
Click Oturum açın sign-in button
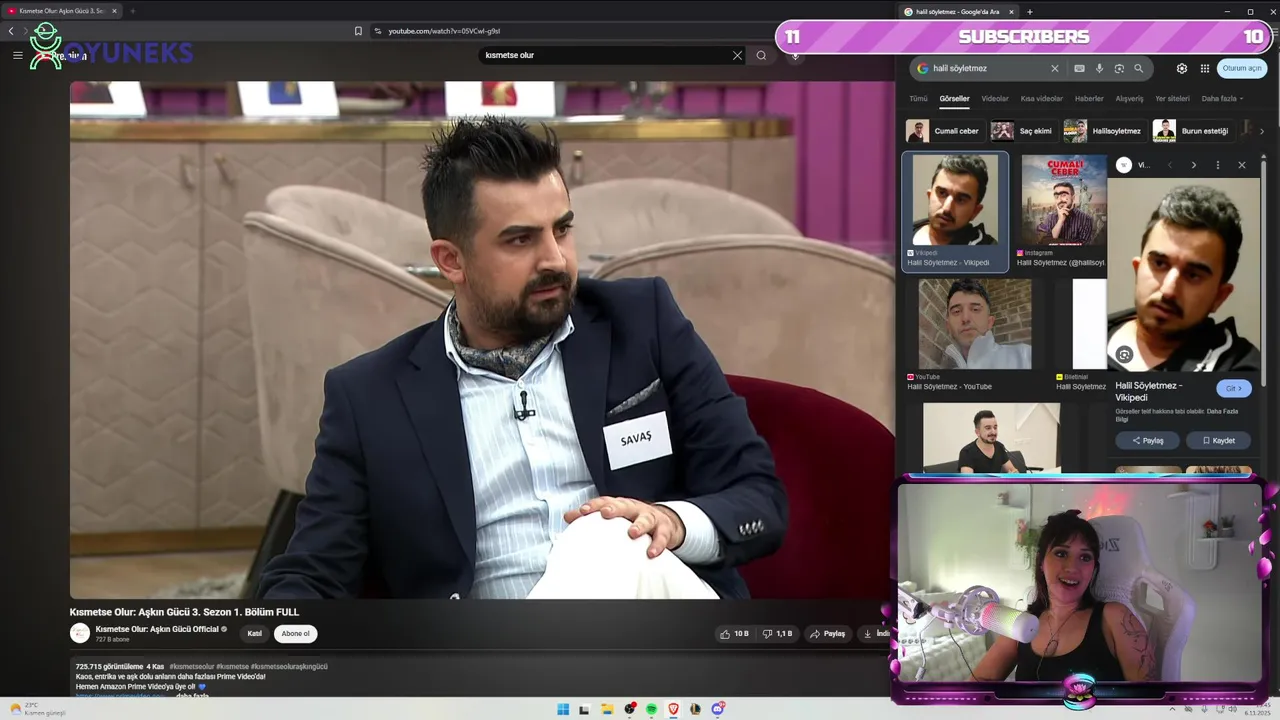tap(1242, 68)
